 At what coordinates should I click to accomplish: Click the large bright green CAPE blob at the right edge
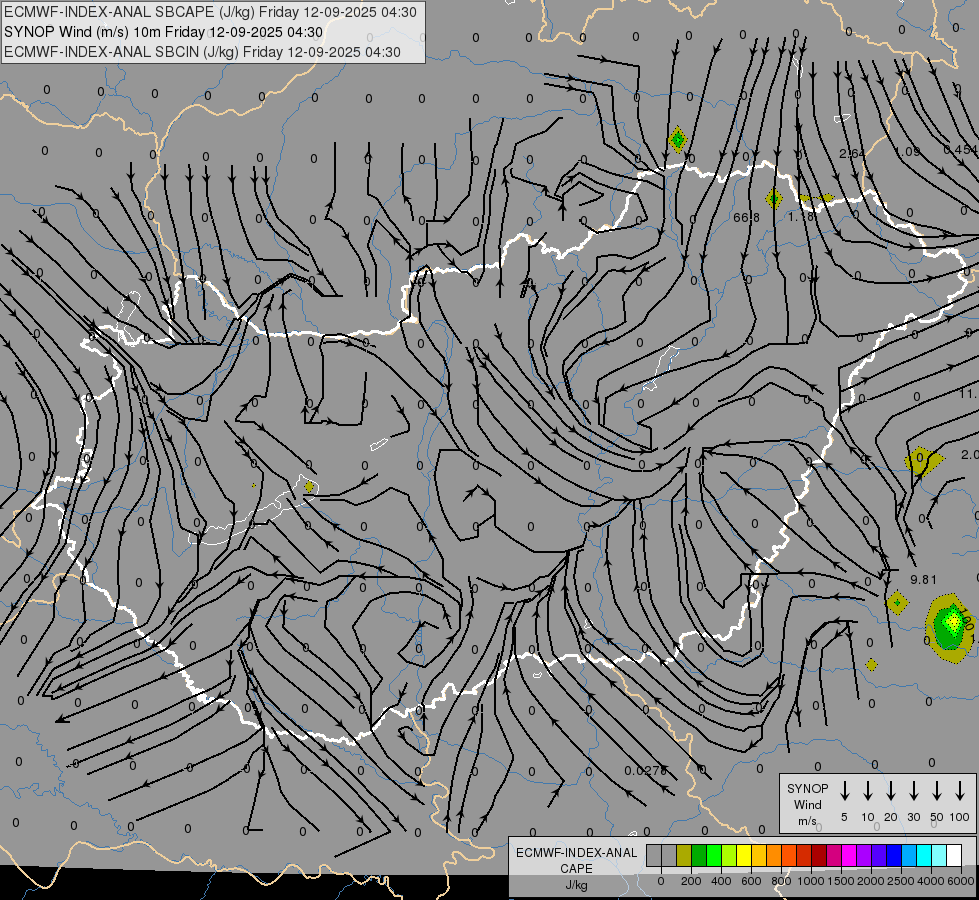point(950,628)
